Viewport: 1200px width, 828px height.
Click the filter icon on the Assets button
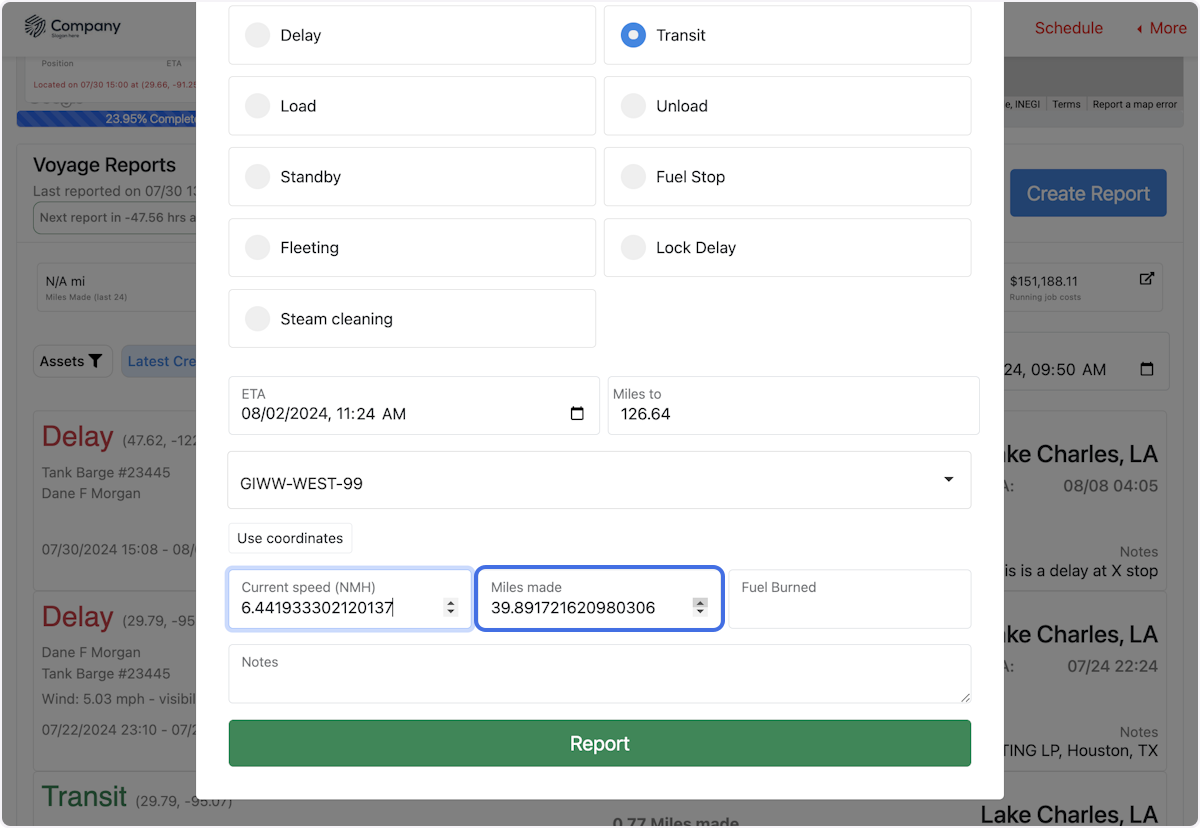(x=93, y=361)
